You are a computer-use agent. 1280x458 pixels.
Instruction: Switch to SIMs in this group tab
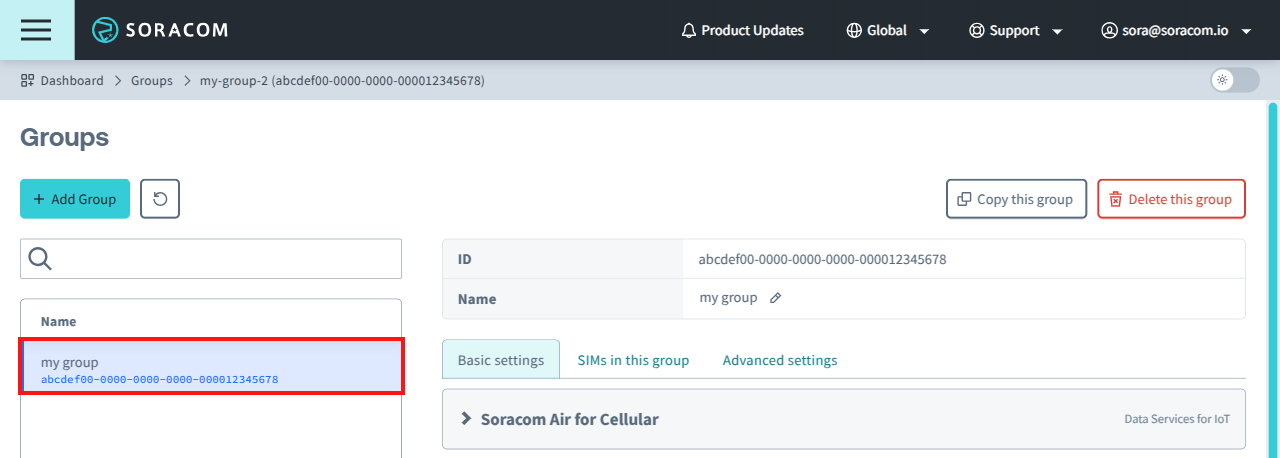click(633, 360)
